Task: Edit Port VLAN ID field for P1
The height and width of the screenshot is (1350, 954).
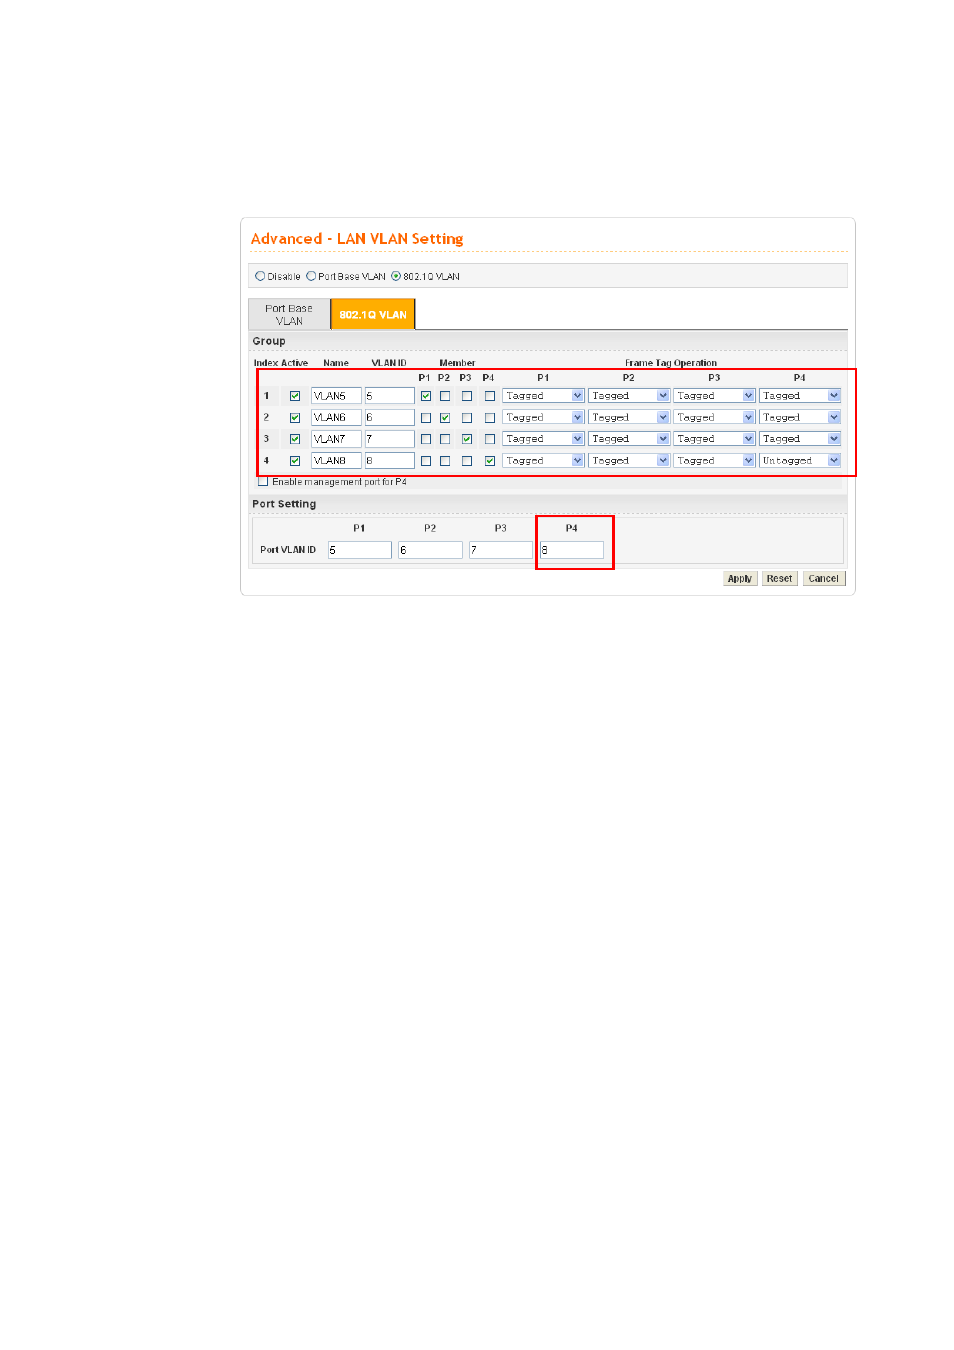Action: pos(359,550)
